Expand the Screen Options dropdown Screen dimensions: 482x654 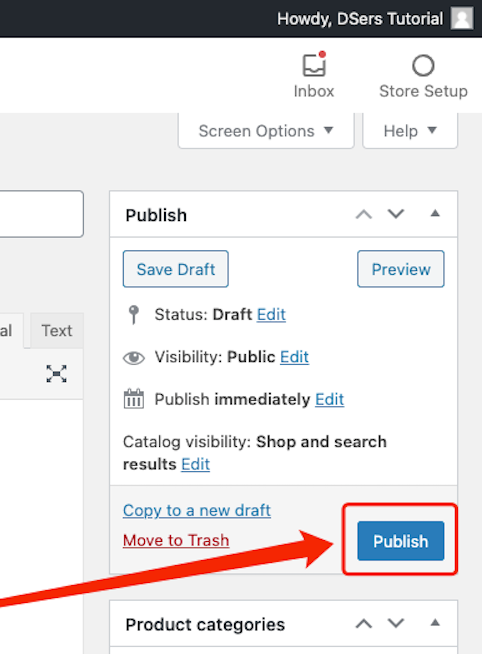[x=266, y=131]
